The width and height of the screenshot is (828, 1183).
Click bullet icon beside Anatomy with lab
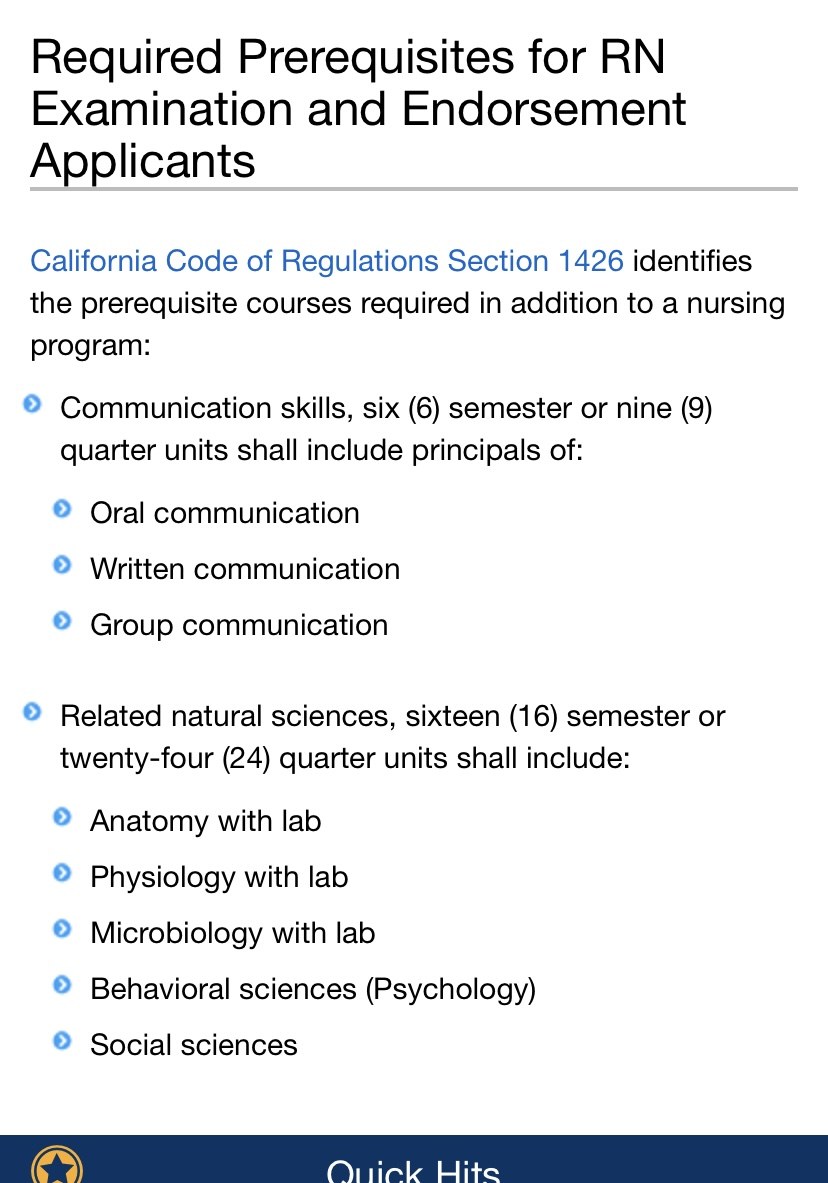63,817
